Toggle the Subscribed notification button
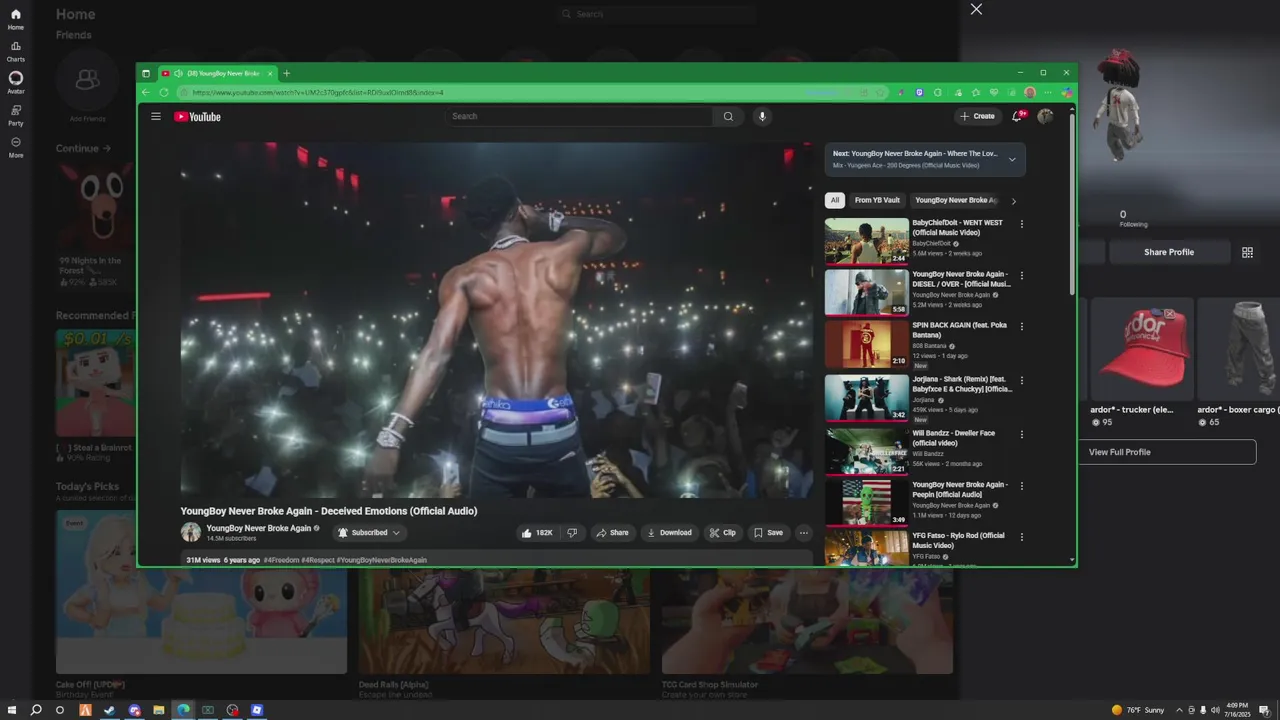Screen dimensions: 1280x720 click(369, 533)
